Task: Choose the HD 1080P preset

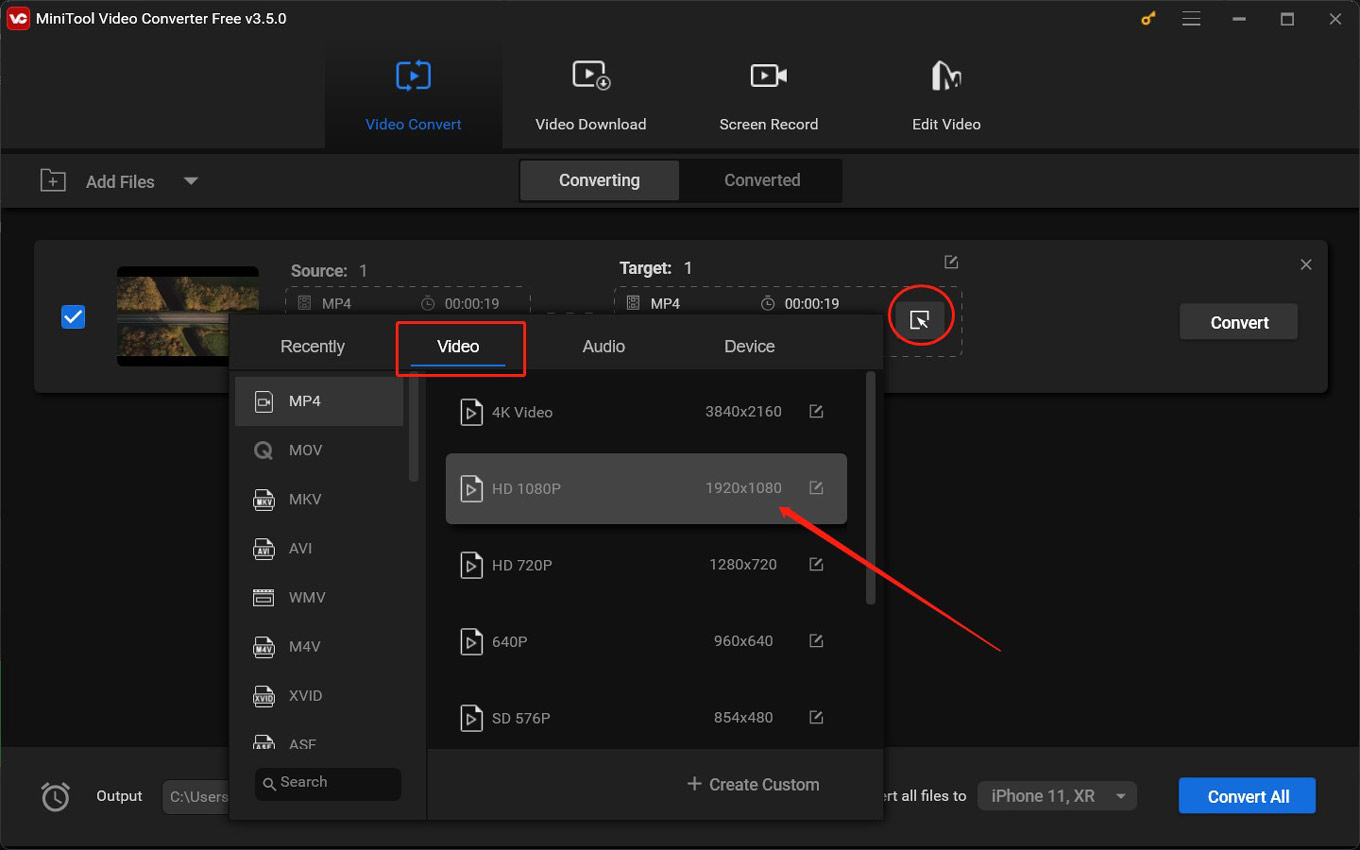Action: (x=646, y=488)
